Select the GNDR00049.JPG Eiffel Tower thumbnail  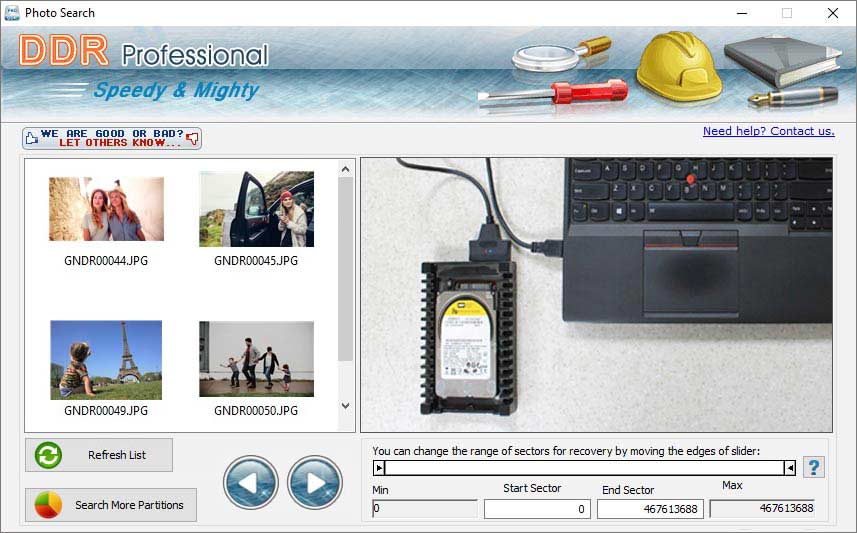pos(106,360)
